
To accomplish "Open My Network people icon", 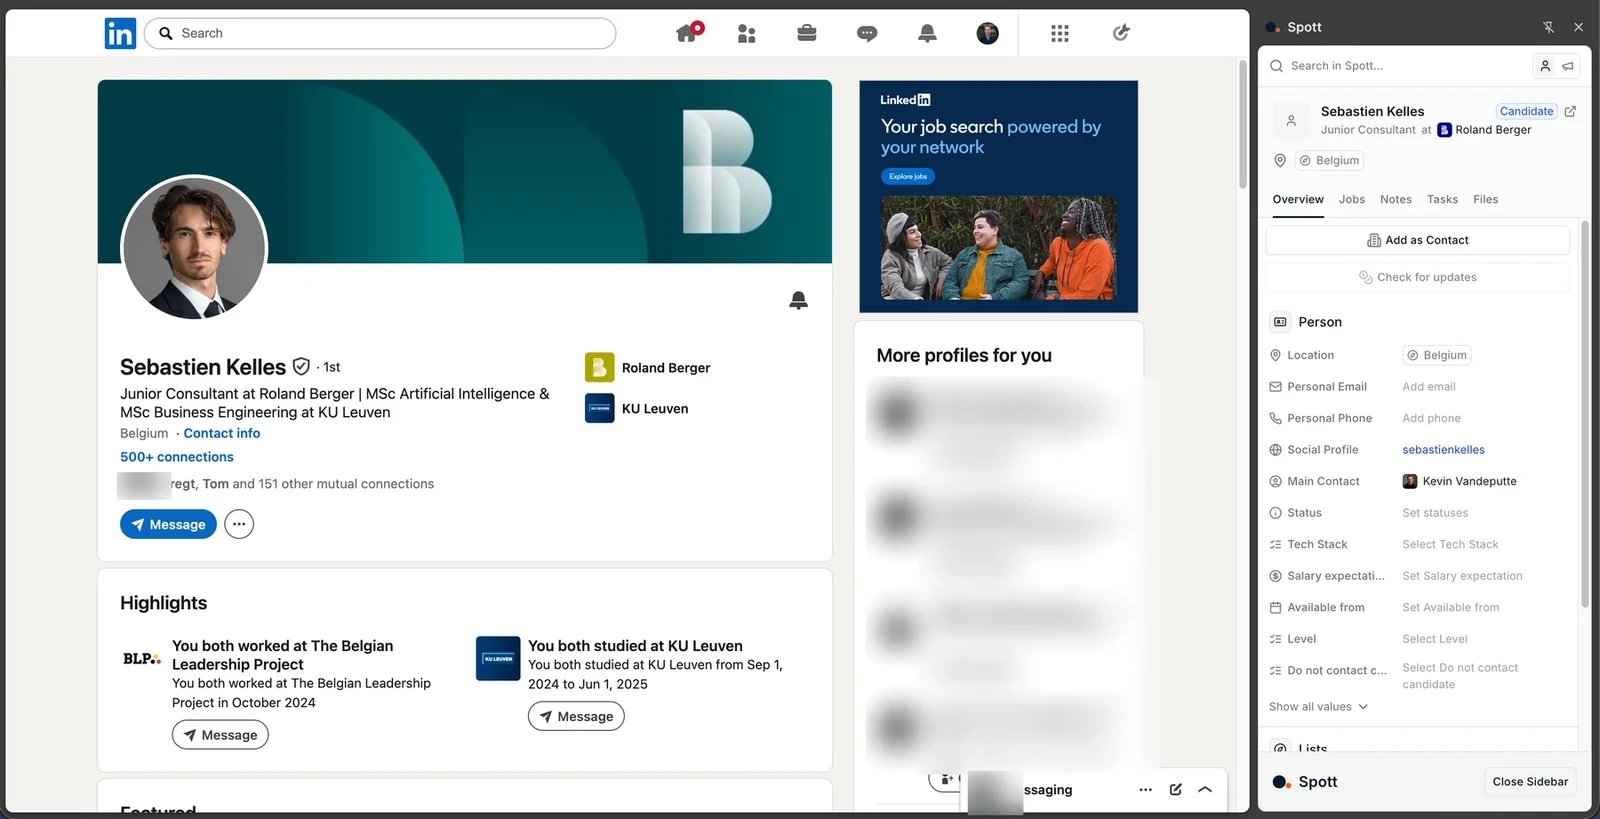I will 746,34.
